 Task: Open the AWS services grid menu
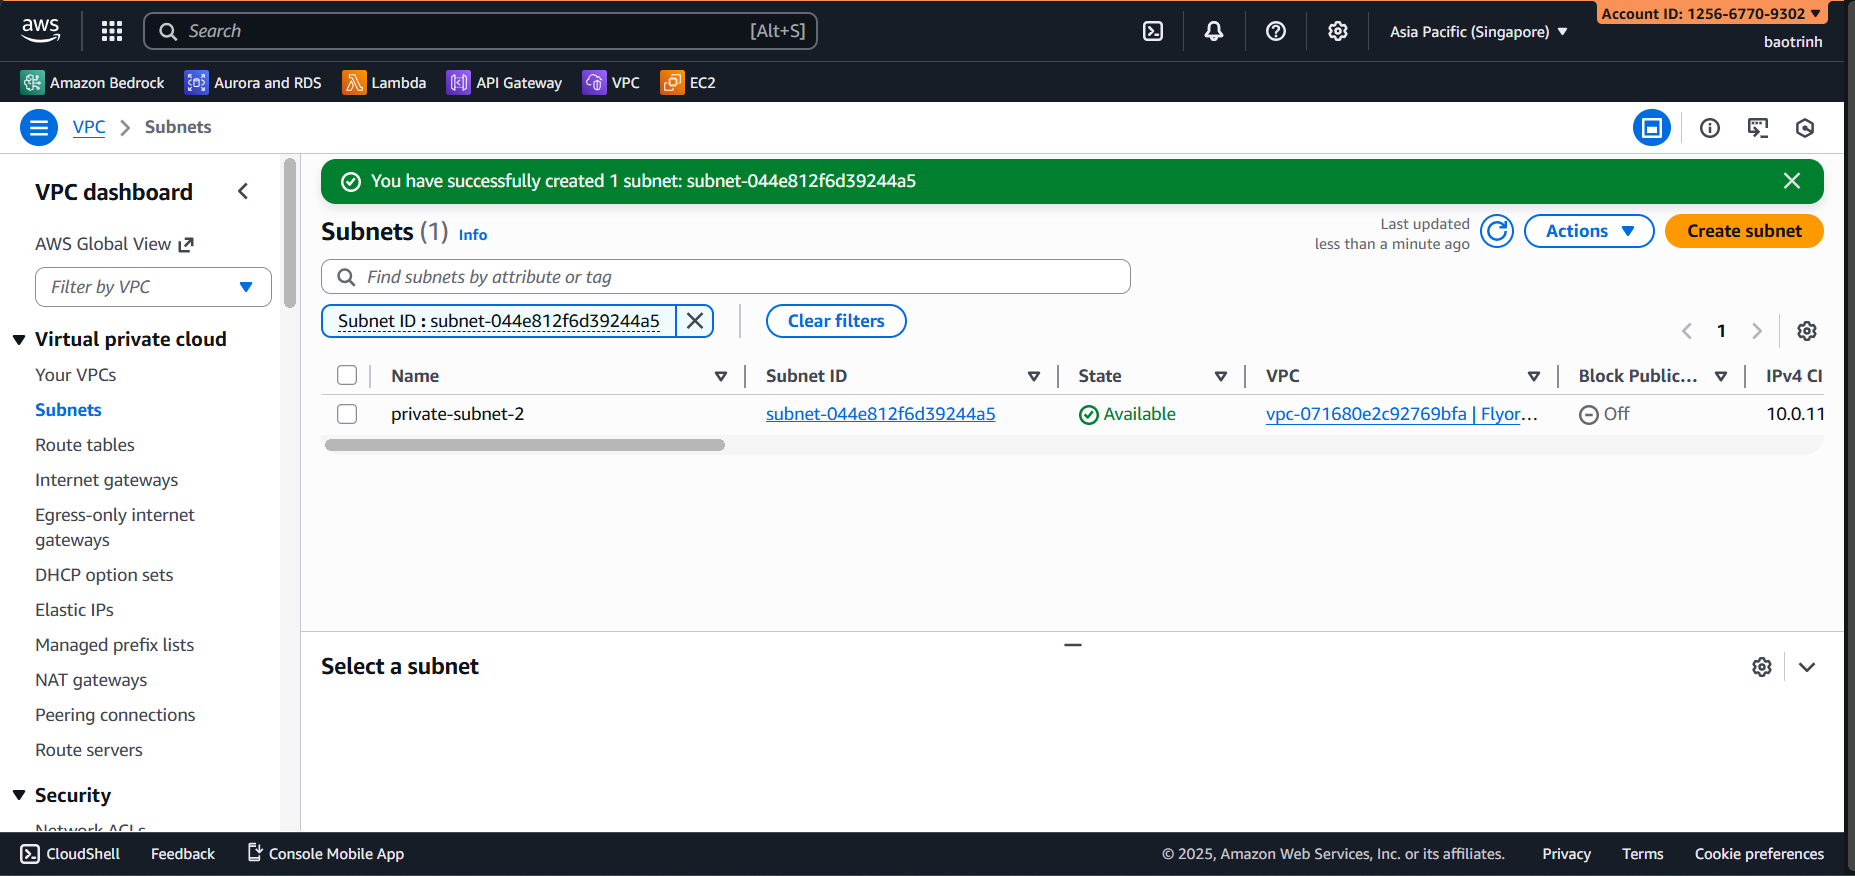[112, 31]
